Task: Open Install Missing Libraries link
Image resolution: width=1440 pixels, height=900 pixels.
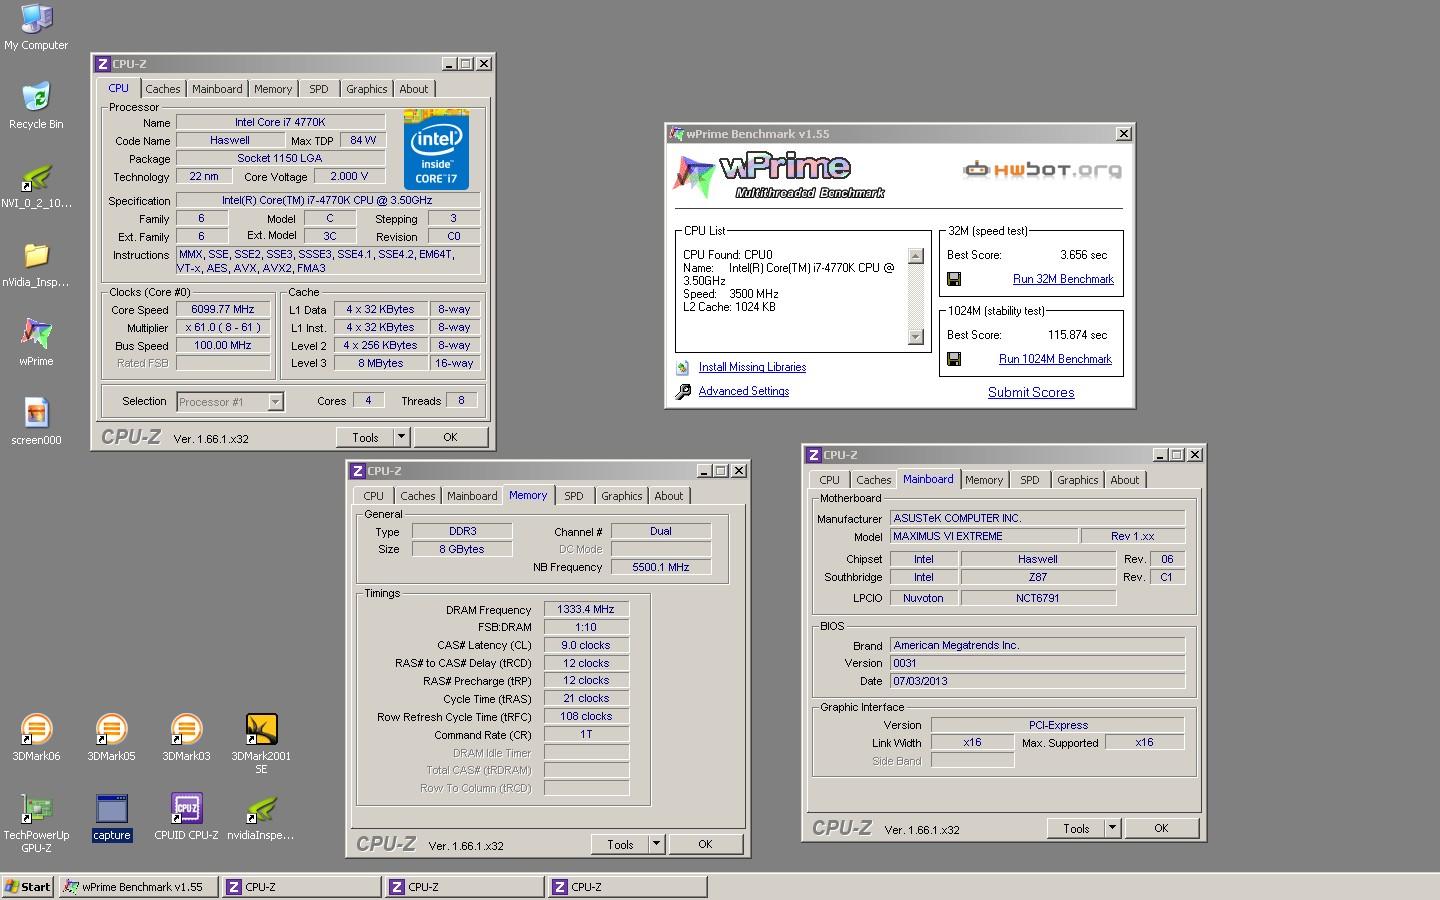Action: pos(752,367)
